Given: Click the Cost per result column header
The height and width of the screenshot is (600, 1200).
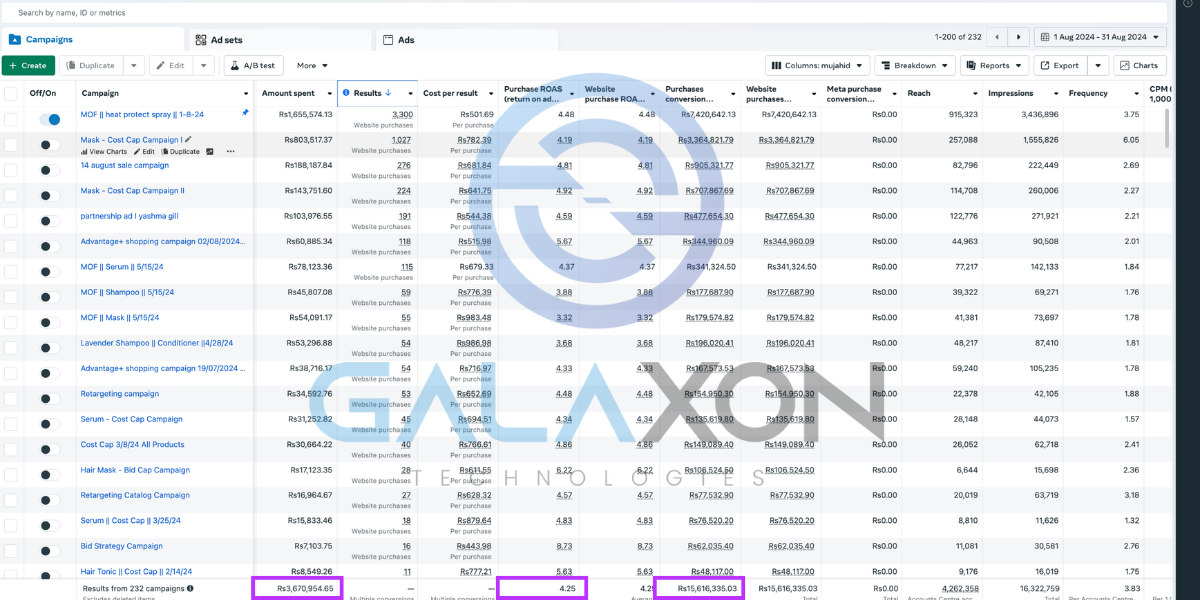Looking at the screenshot, I should (457, 93).
